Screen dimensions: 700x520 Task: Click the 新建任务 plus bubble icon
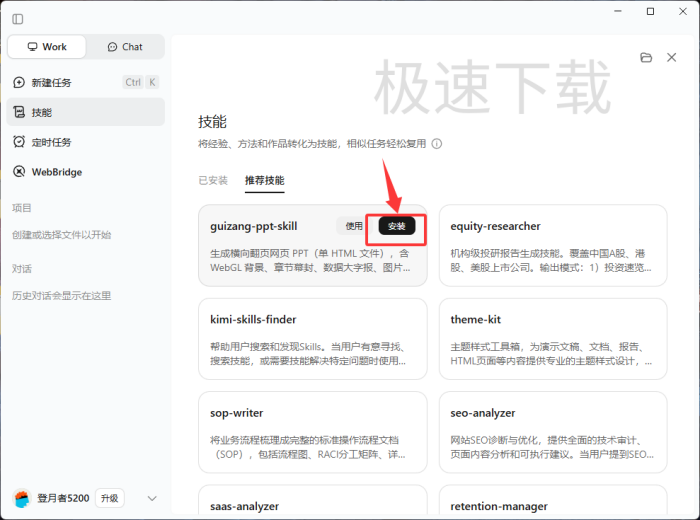click(x=19, y=82)
